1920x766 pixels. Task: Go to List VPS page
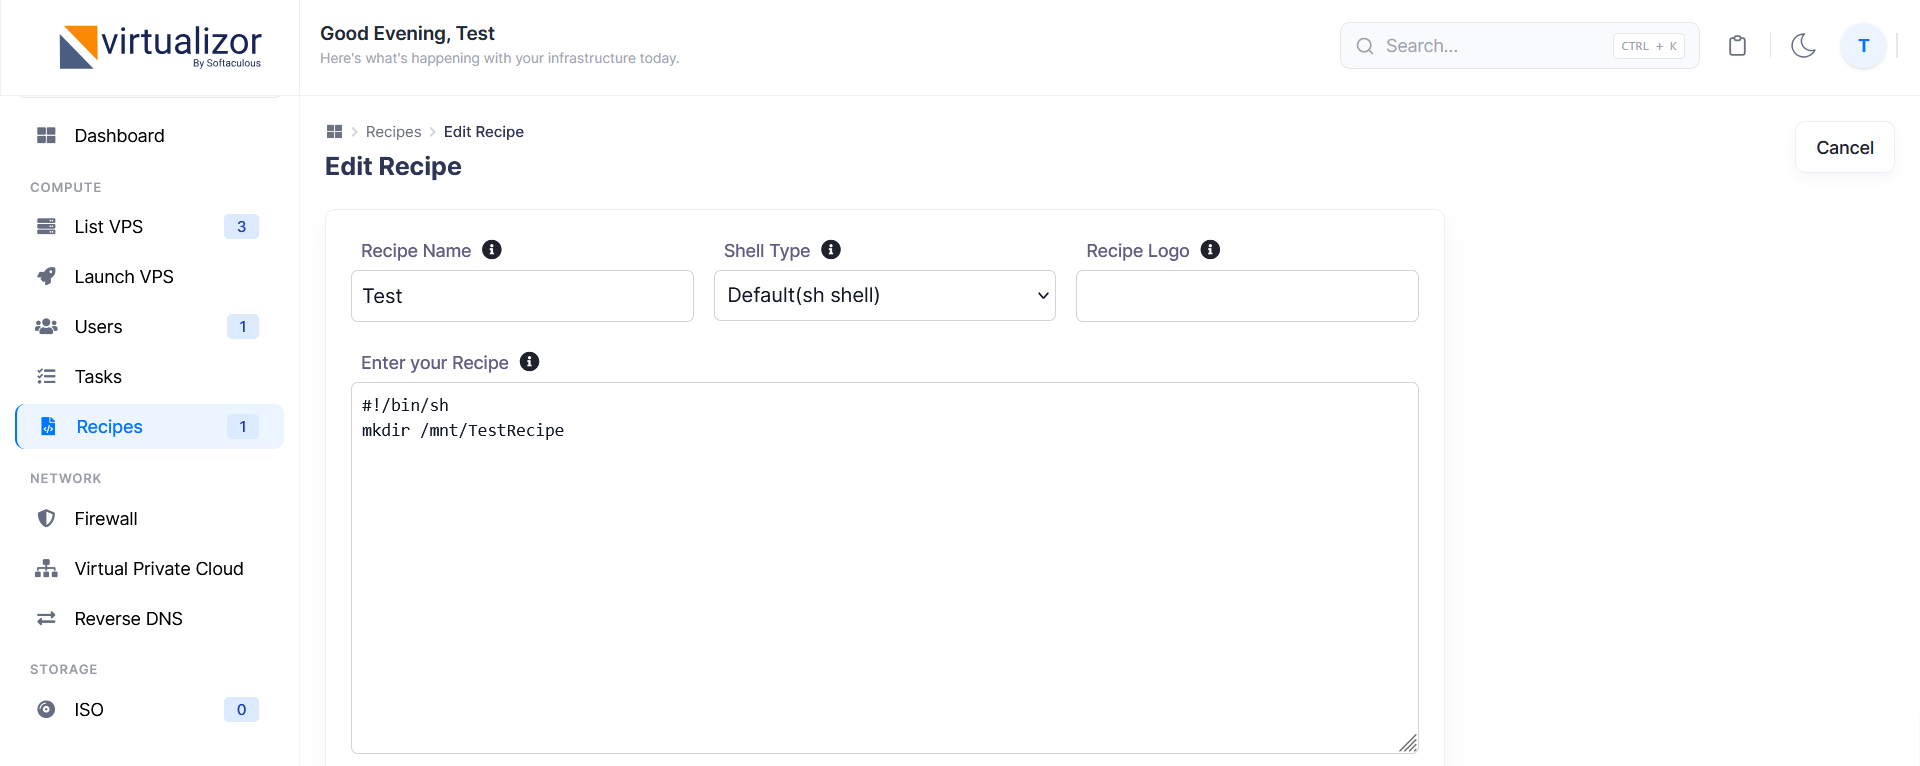click(x=150, y=227)
